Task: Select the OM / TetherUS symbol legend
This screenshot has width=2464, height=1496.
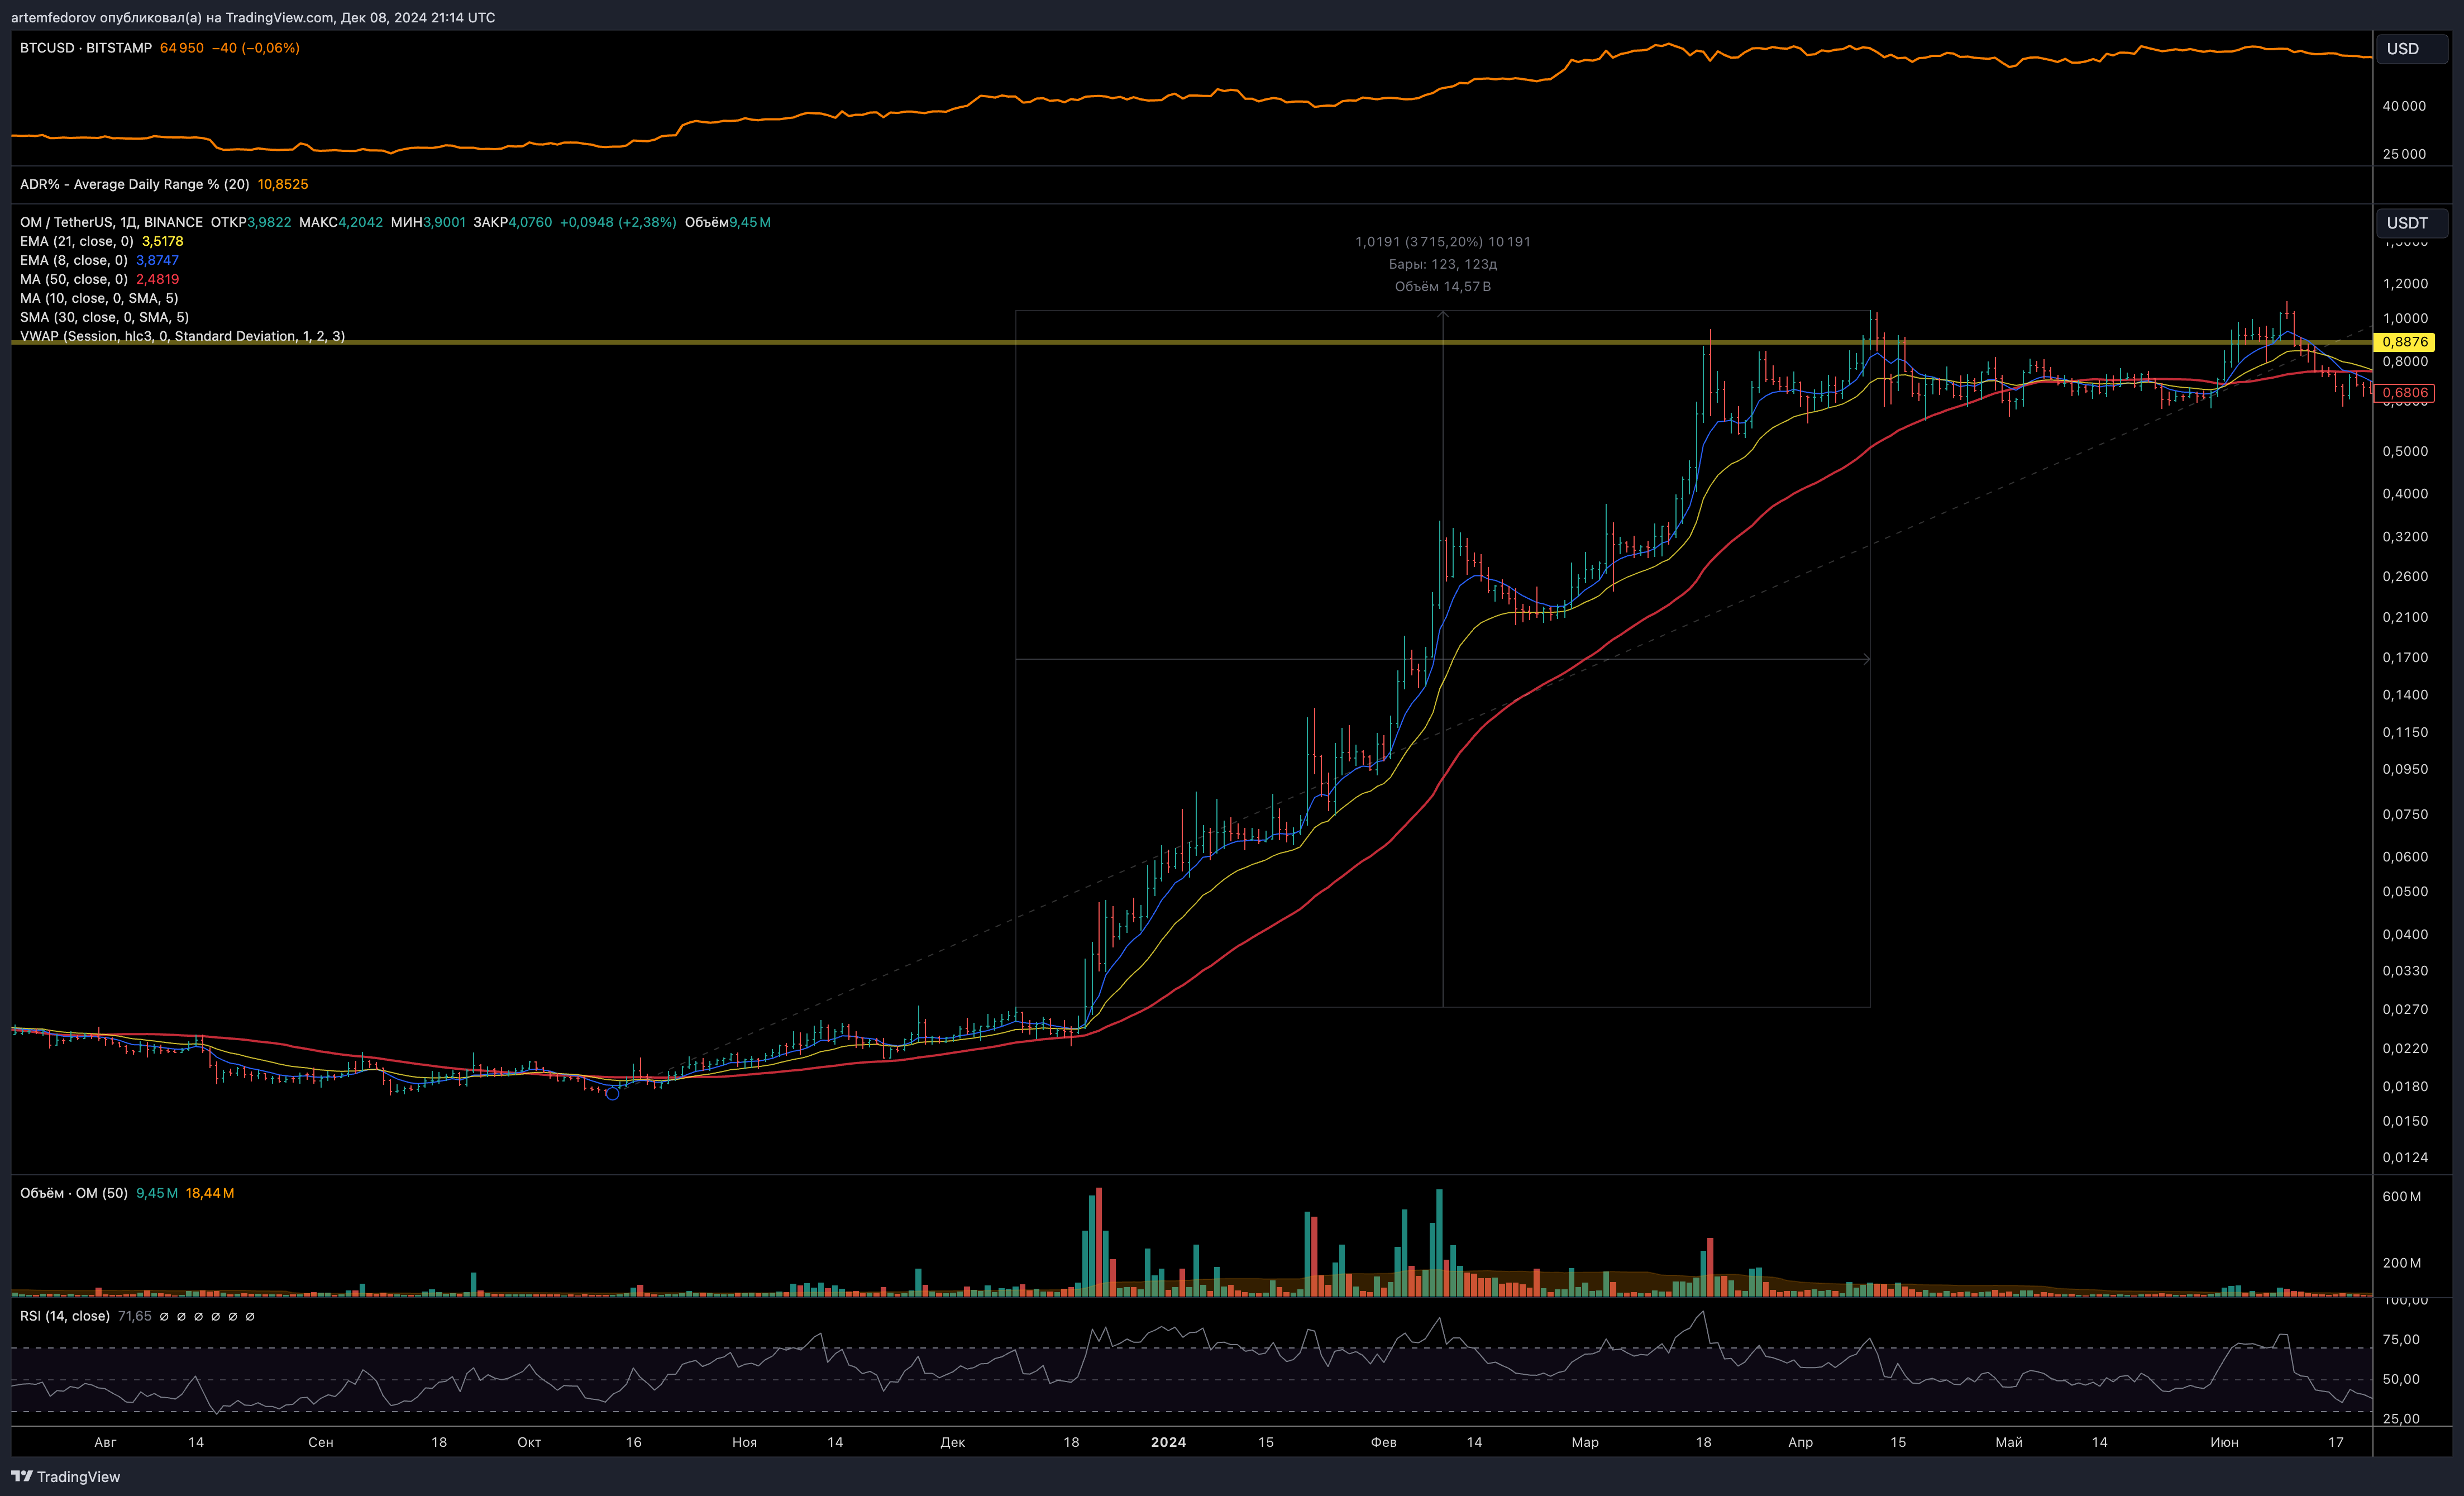Action: (x=111, y=222)
